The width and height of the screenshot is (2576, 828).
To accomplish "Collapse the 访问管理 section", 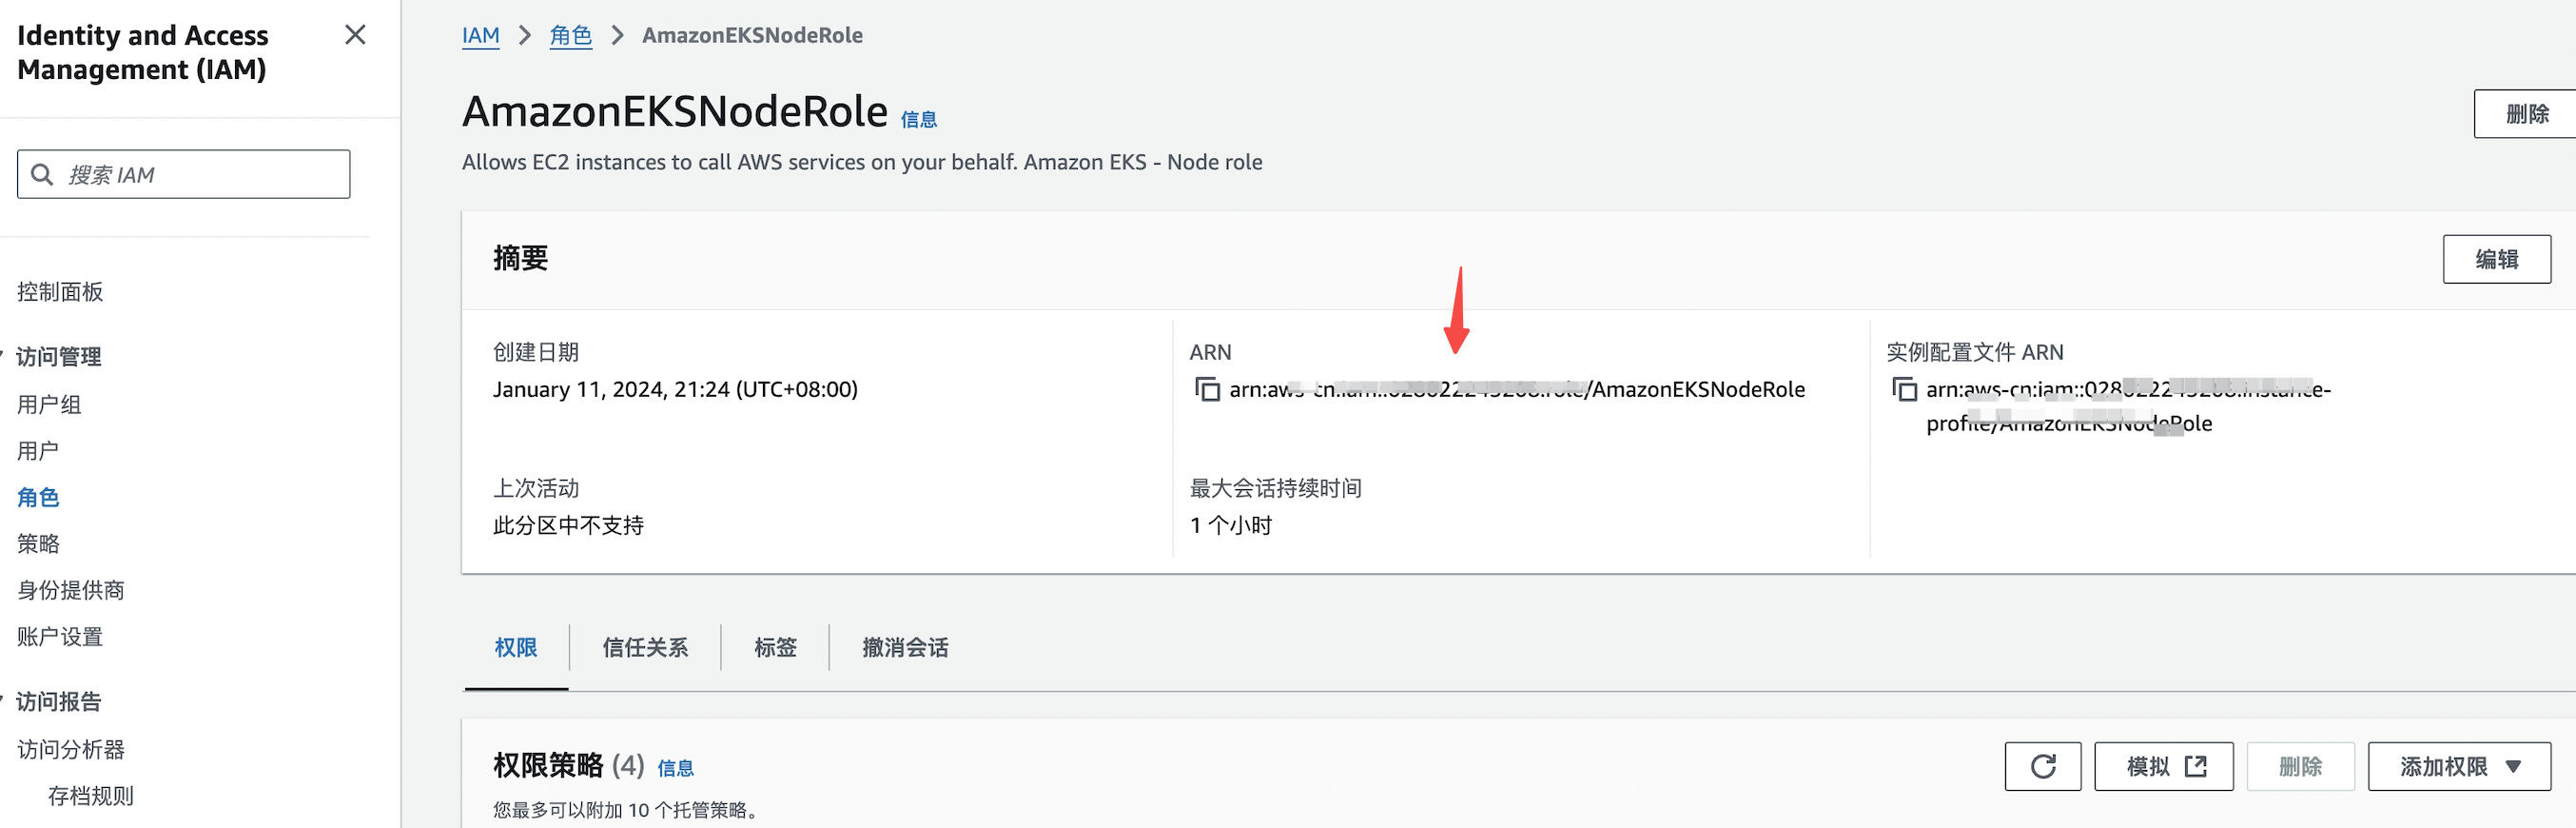I will click(x=4, y=356).
